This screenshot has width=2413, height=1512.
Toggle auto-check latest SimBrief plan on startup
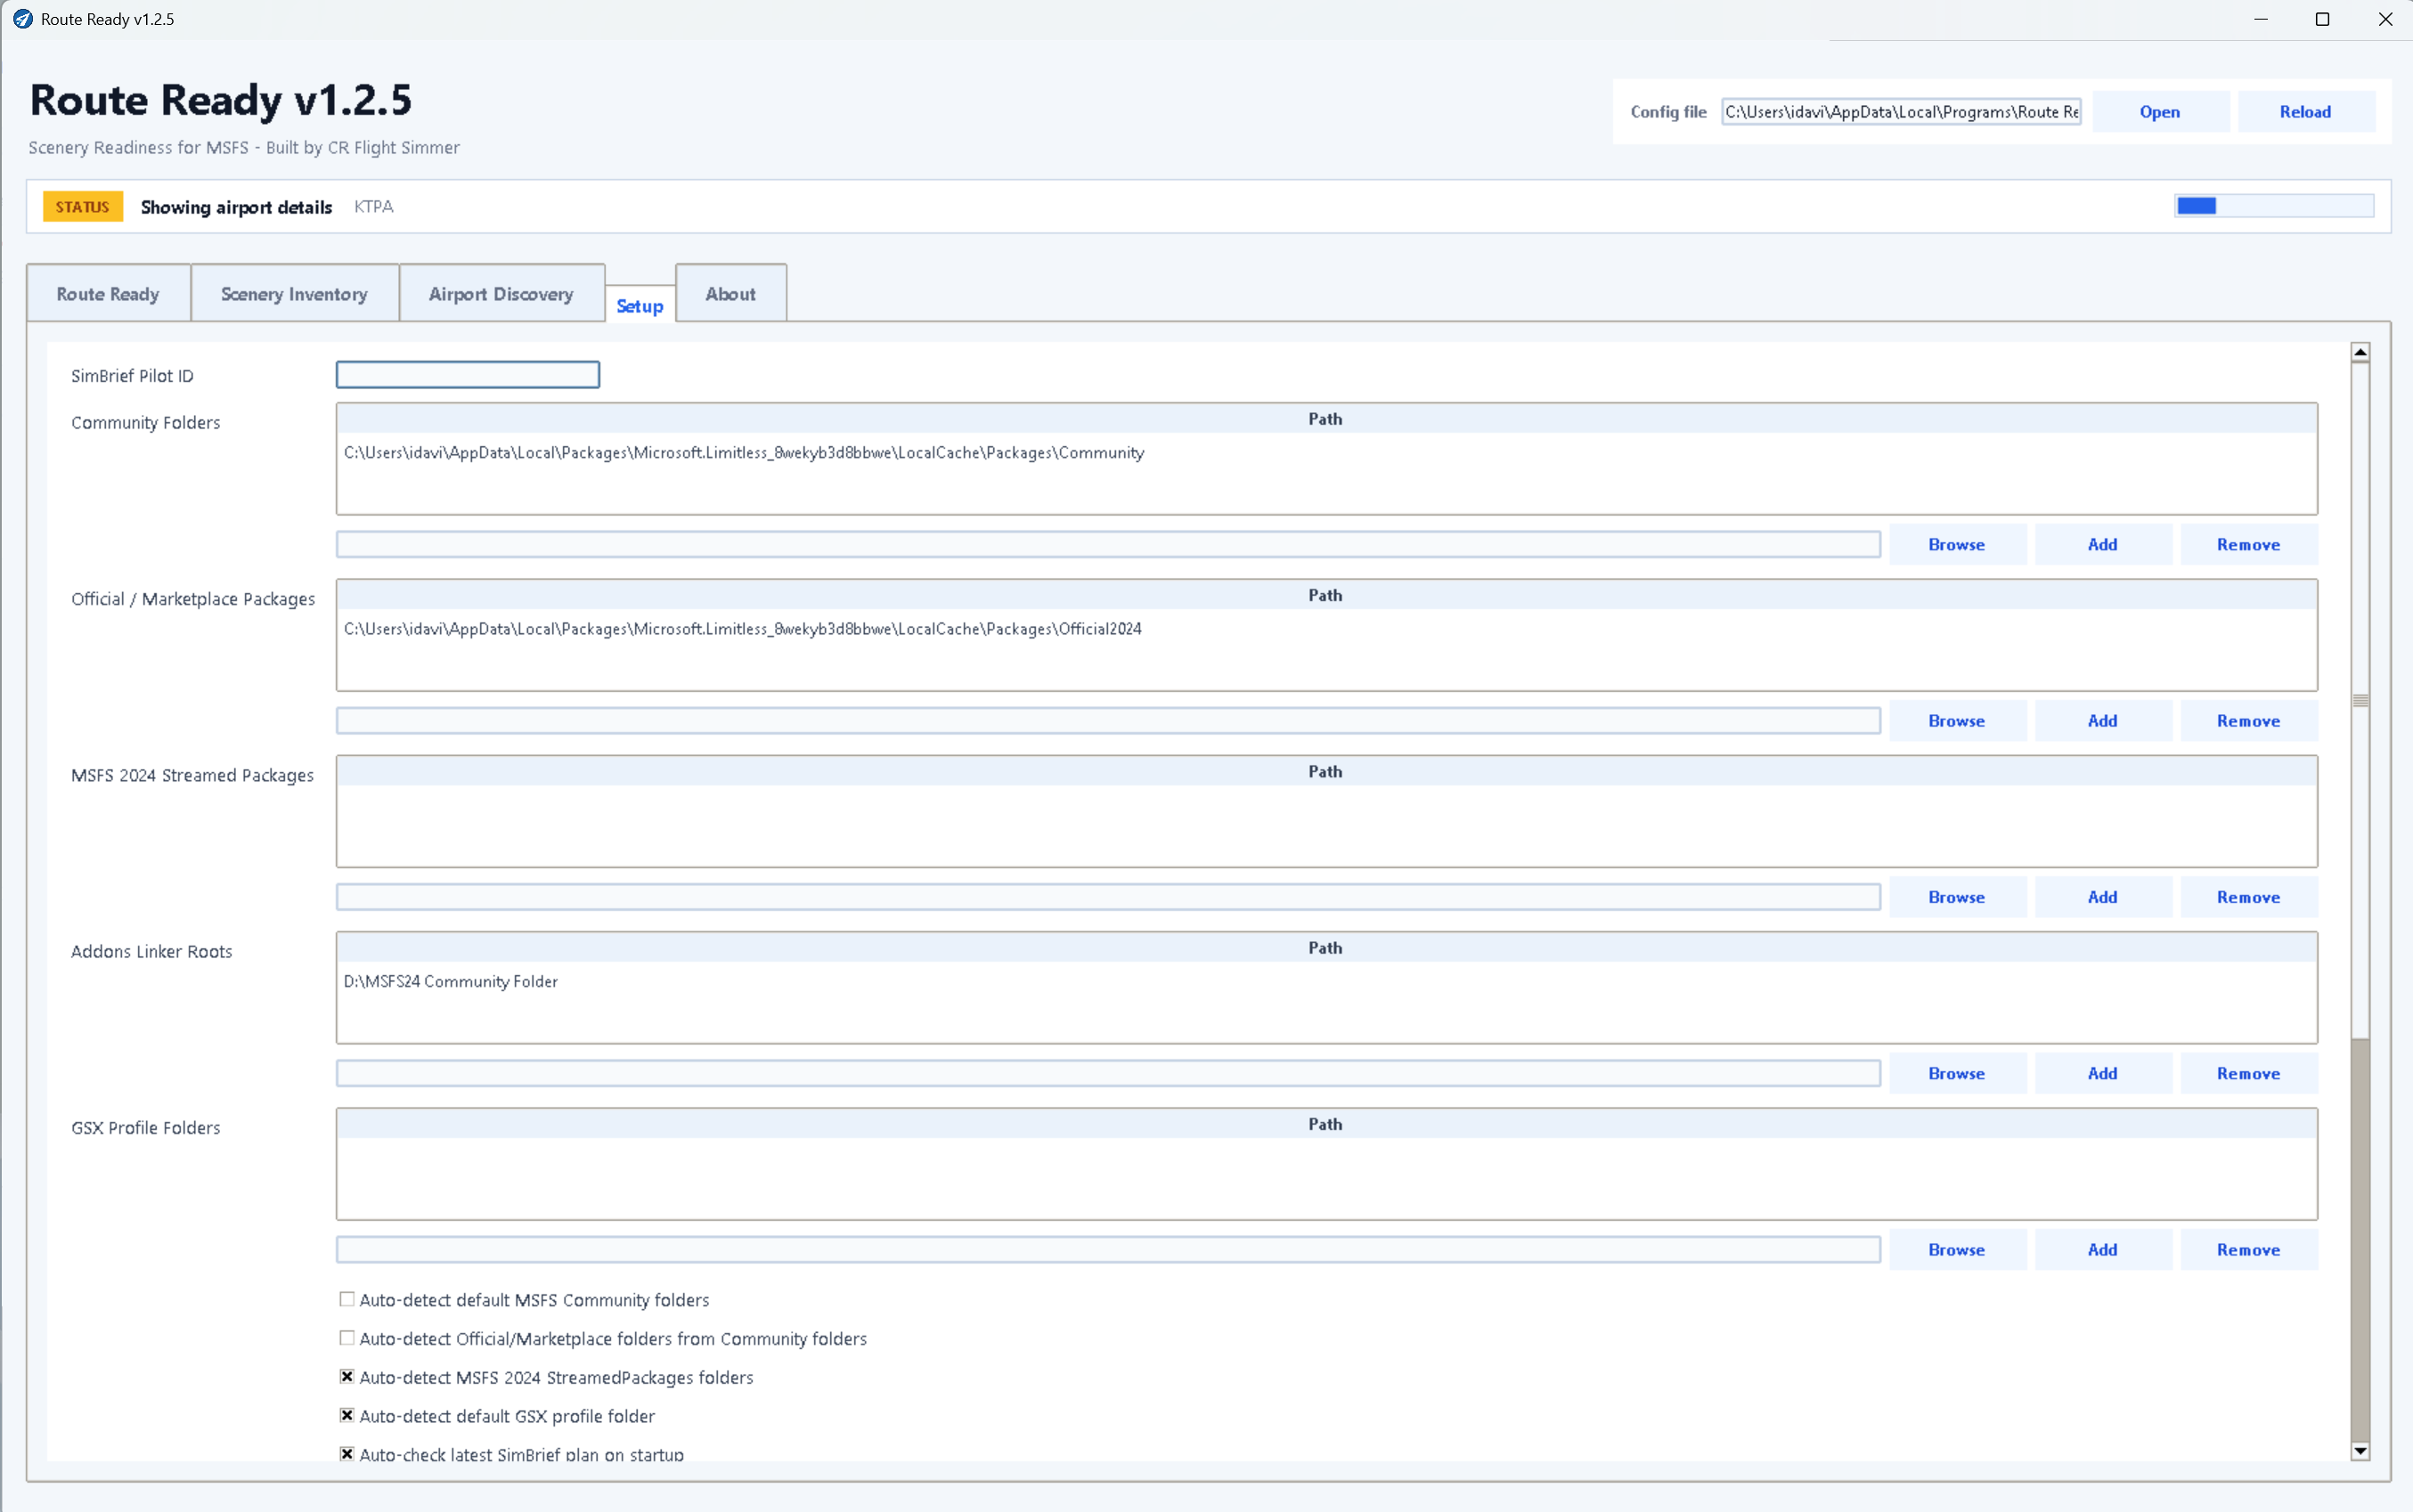[x=347, y=1454]
